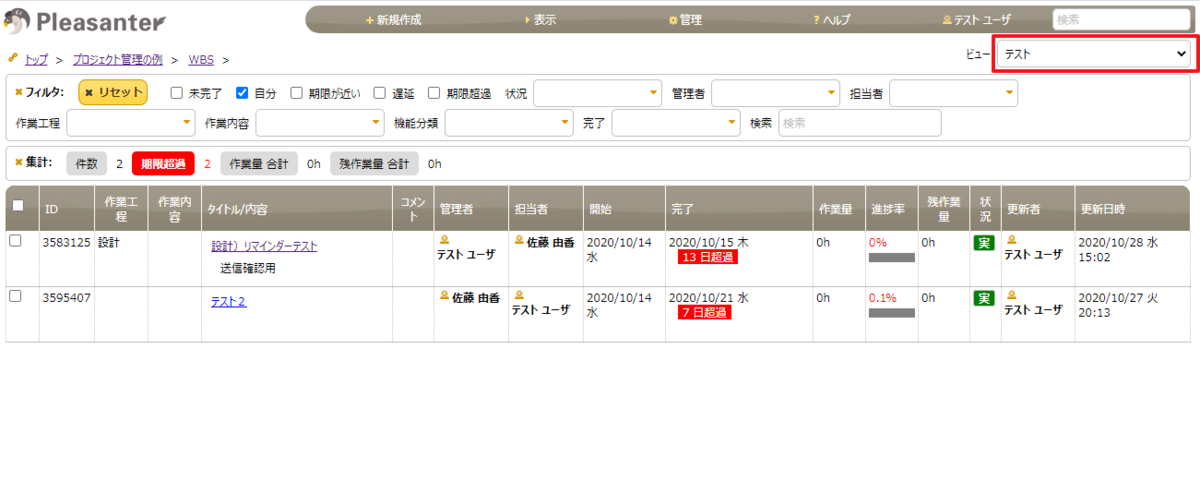
Task: Click progress bar for 0.1% row
Action: tap(892, 313)
